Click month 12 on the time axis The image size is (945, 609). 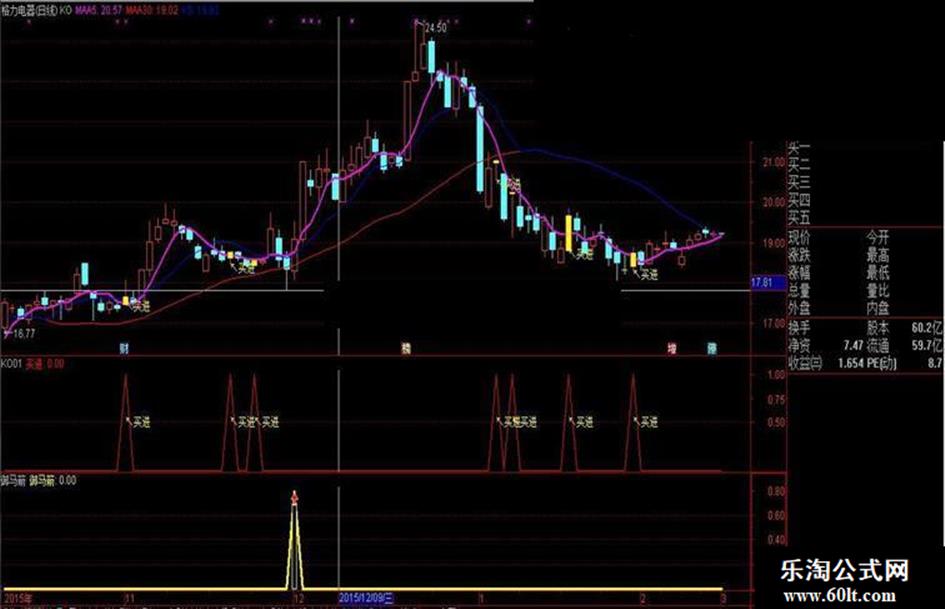(298, 599)
